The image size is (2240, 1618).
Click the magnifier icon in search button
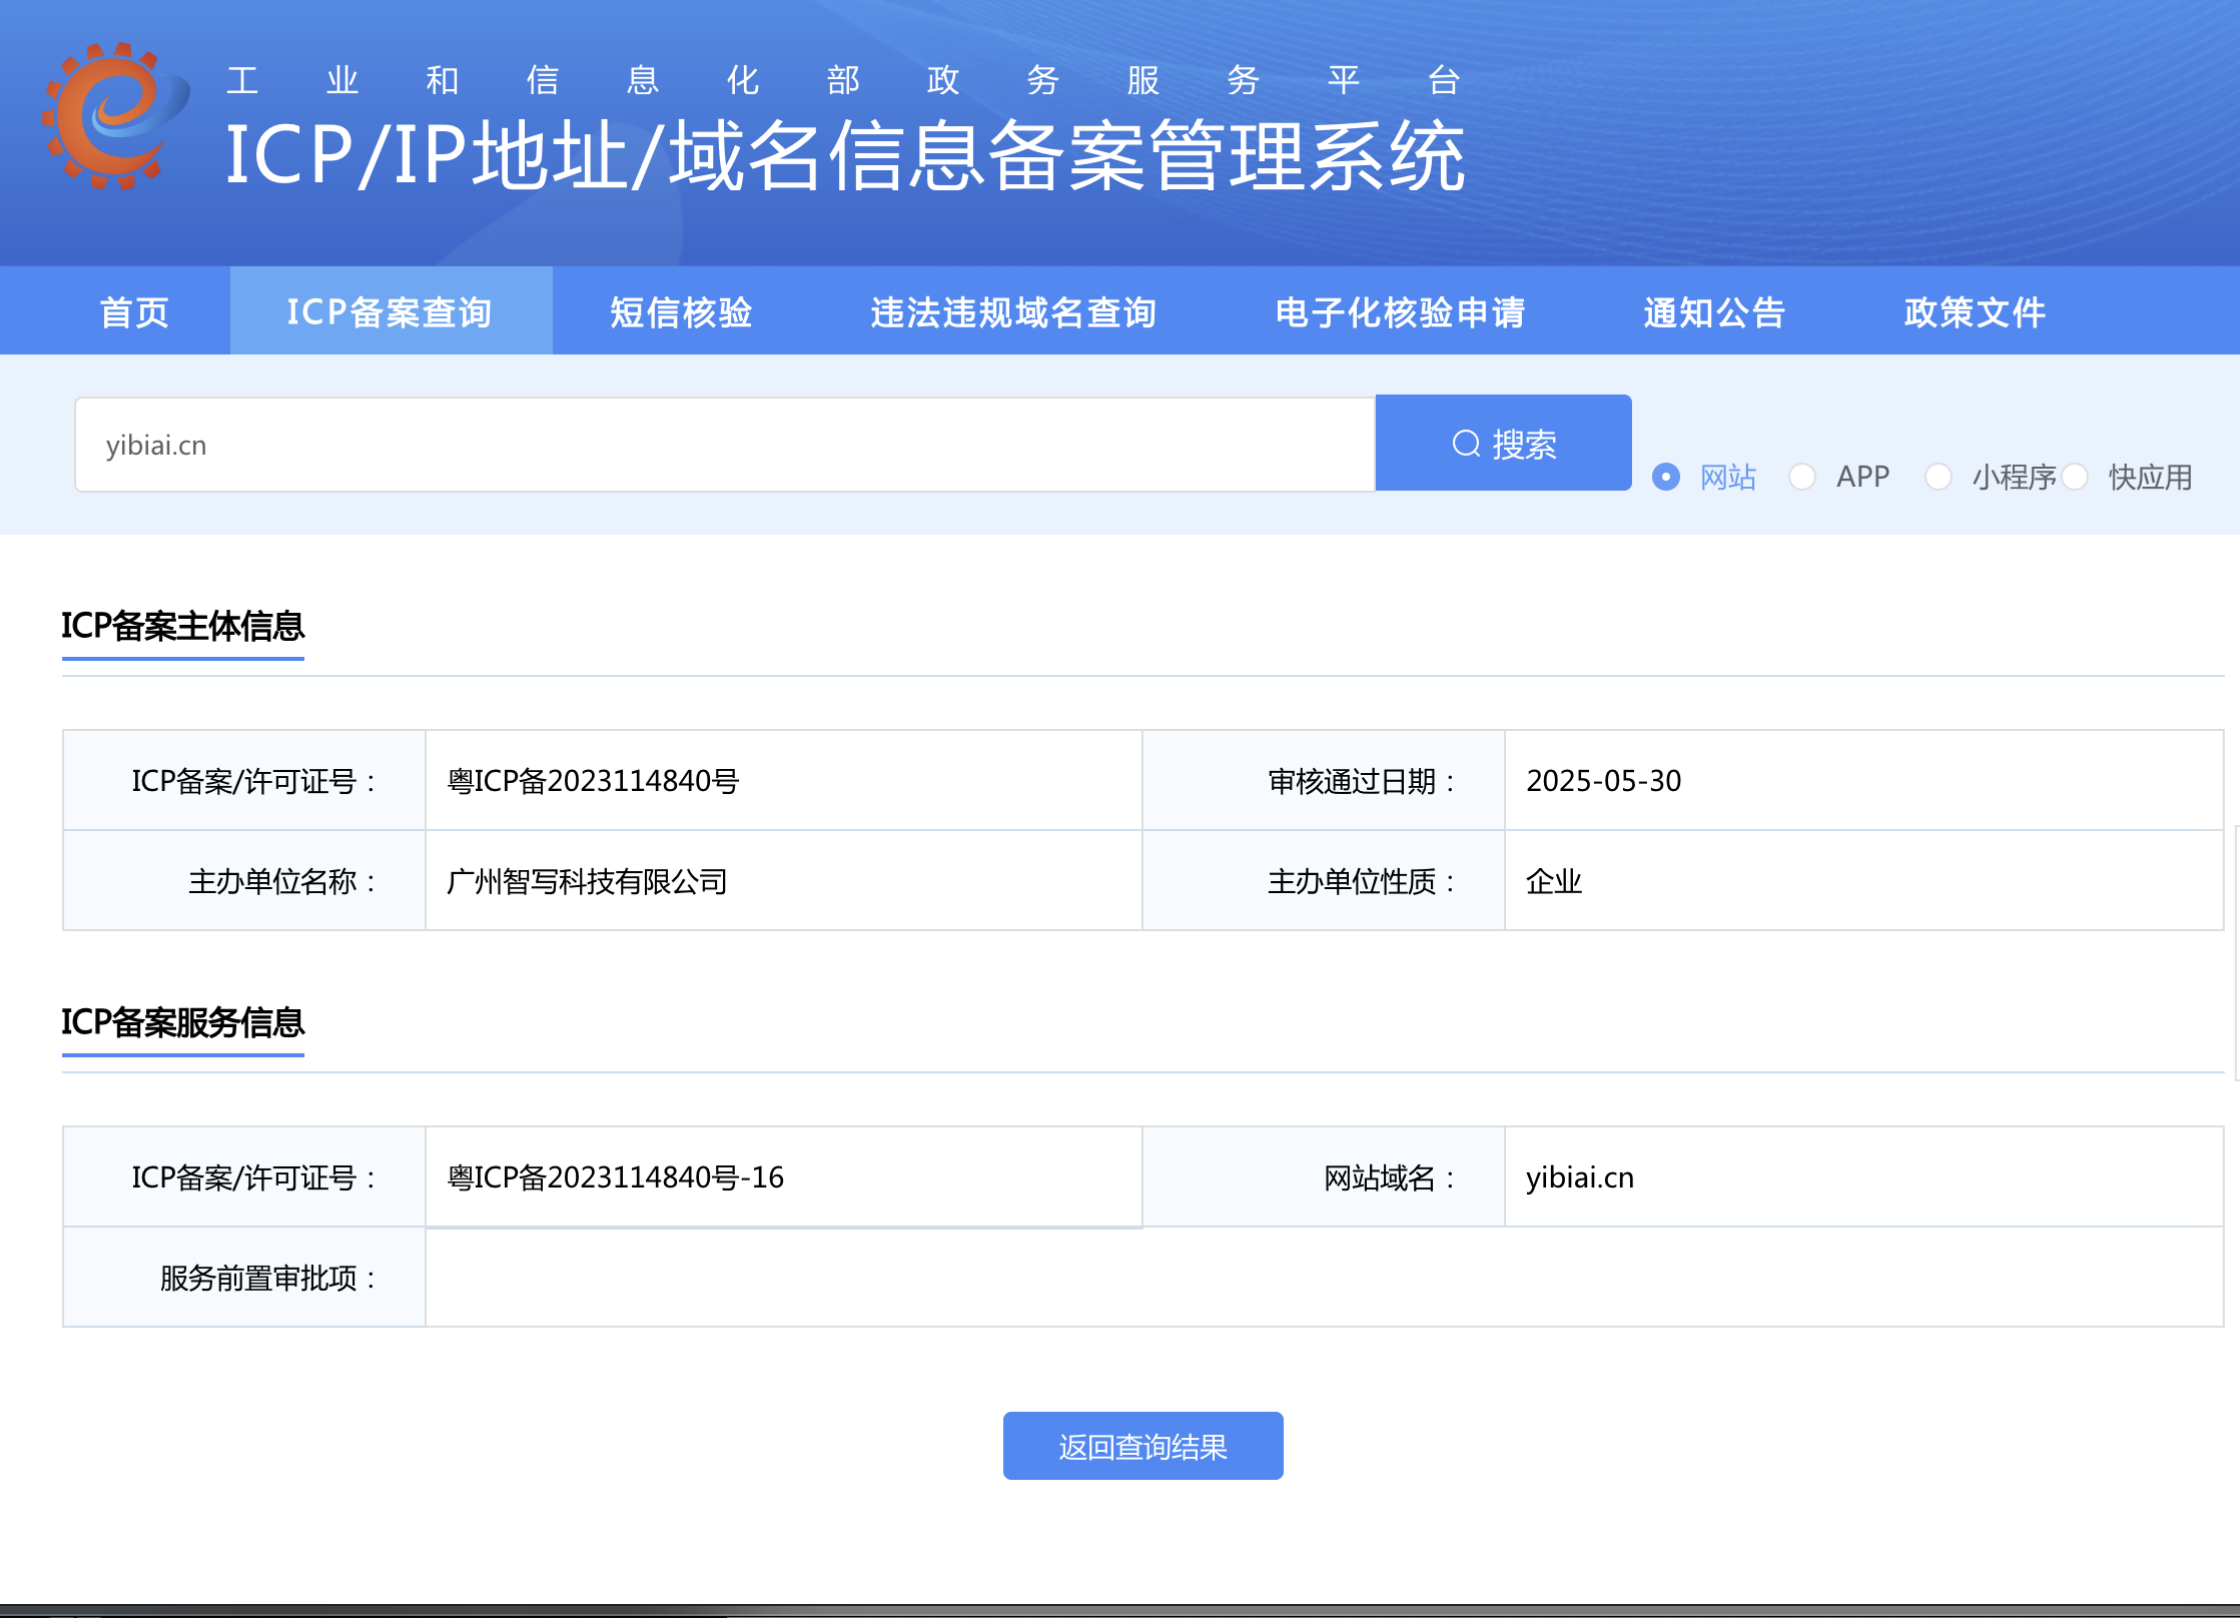tap(1466, 444)
